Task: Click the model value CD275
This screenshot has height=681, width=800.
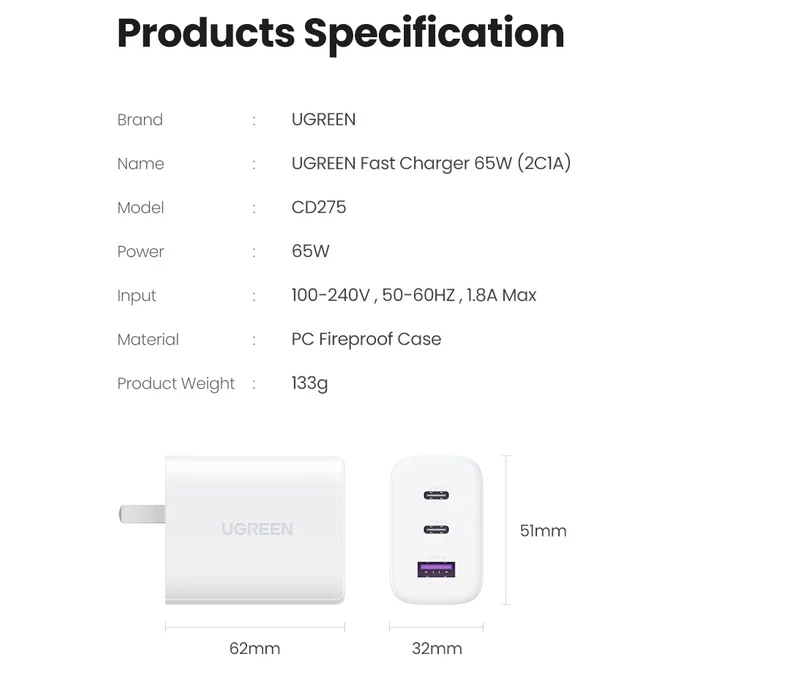Action: 319,207
